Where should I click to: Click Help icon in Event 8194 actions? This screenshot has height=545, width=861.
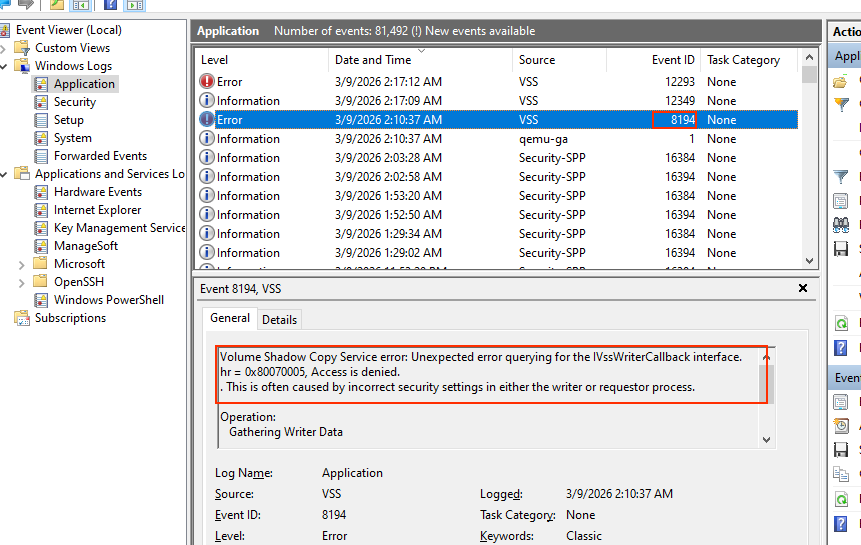(841, 524)
